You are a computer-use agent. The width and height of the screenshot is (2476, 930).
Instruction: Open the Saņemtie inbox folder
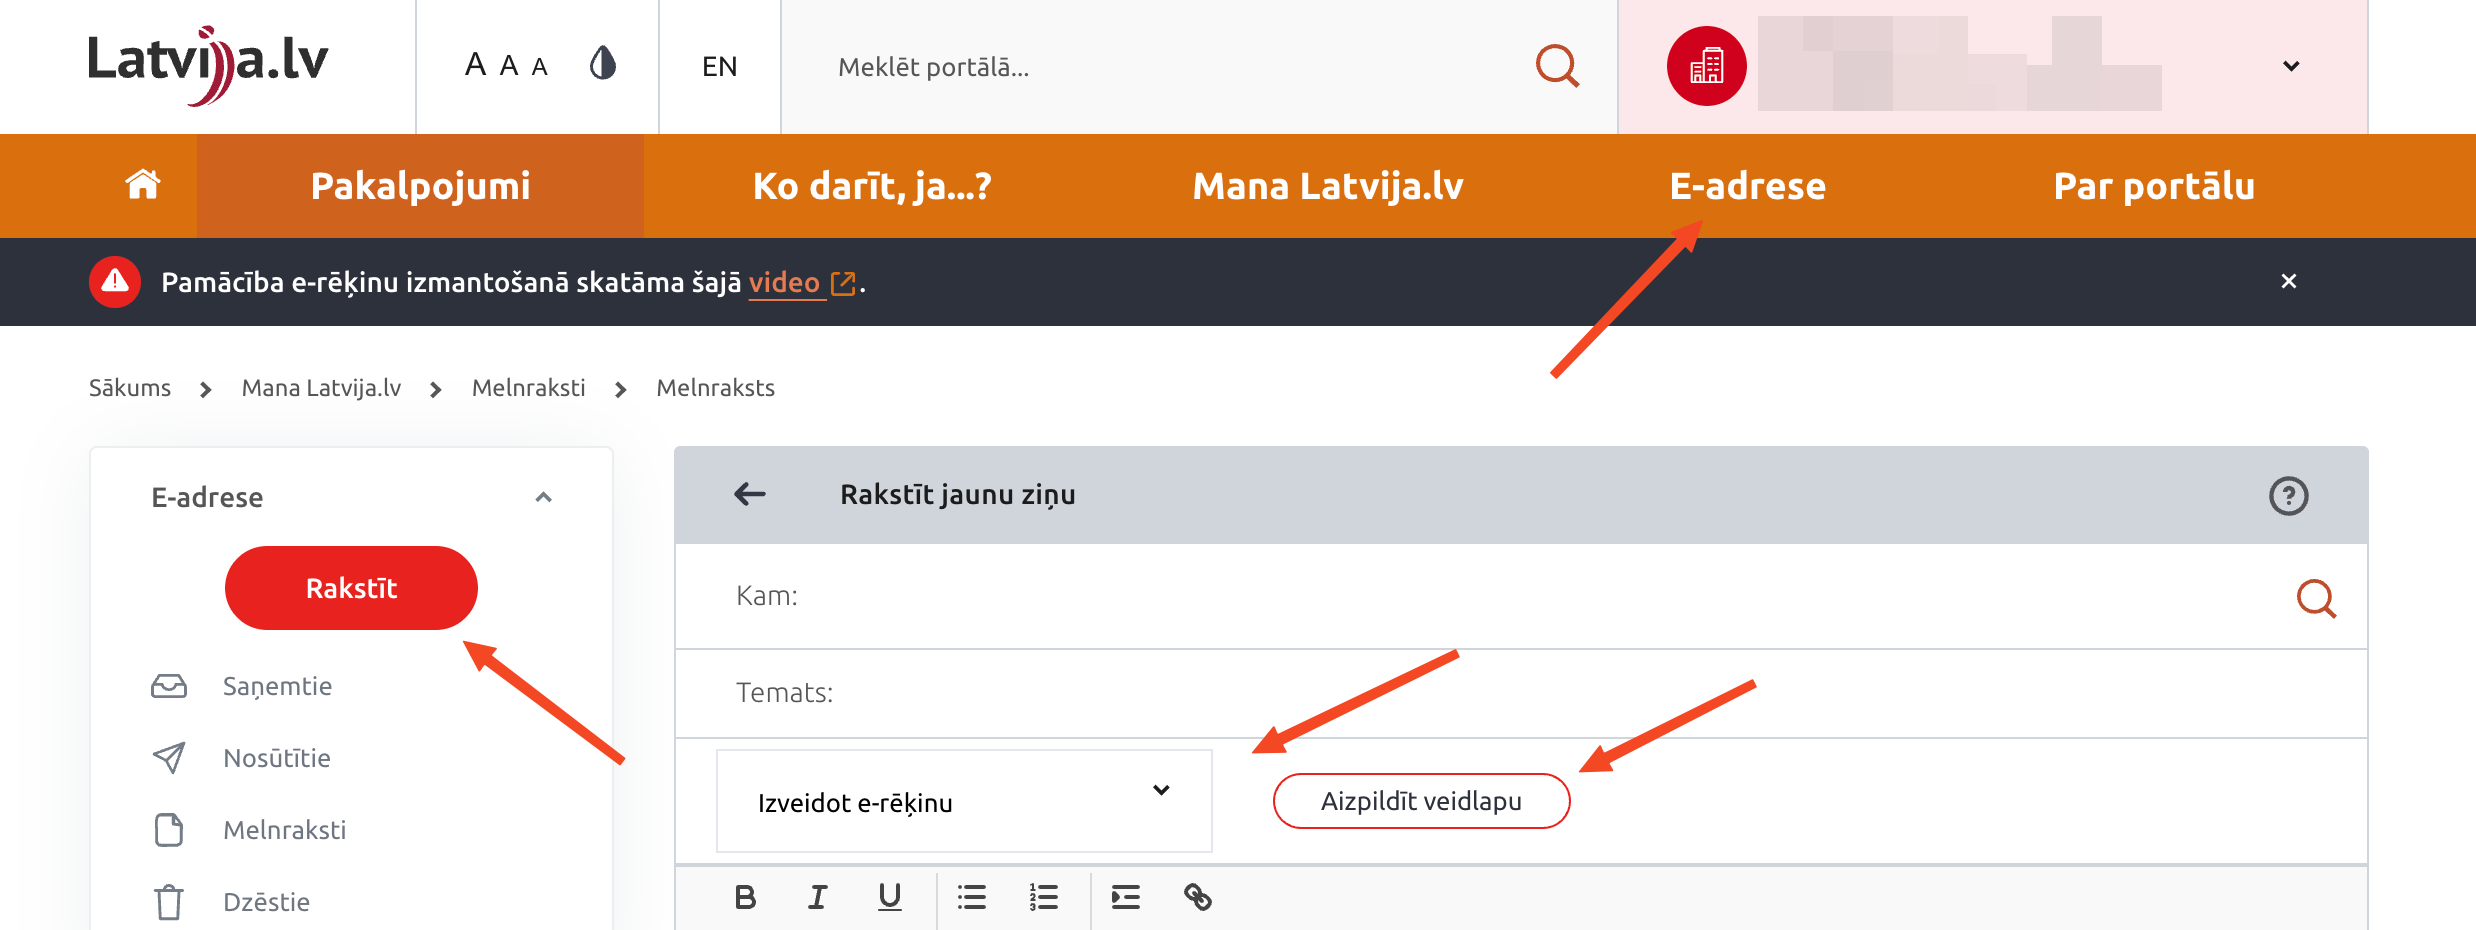pos(277,686)
